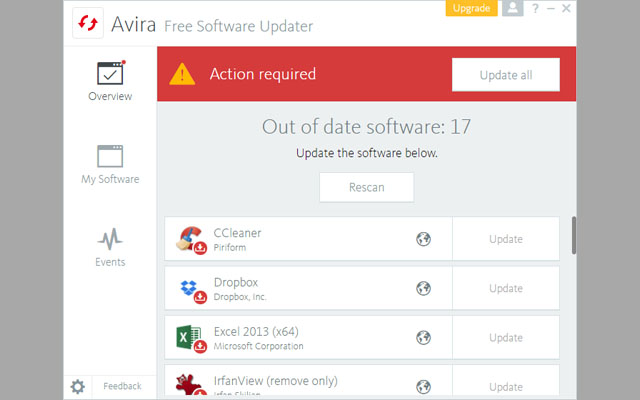Click the software list vertical scrollbar
640x400 pixels.
point(573,236)
